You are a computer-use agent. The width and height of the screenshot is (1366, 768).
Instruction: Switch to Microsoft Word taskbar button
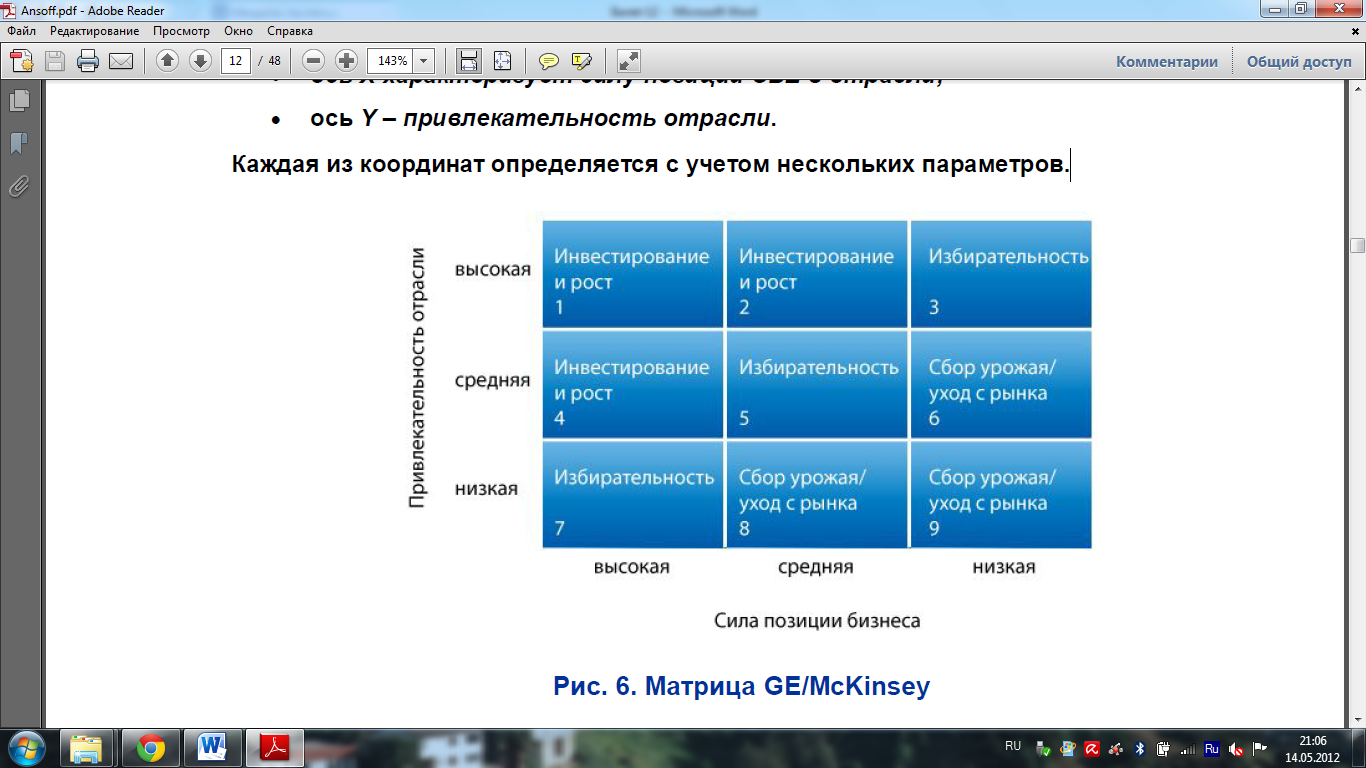click(213, 748)
